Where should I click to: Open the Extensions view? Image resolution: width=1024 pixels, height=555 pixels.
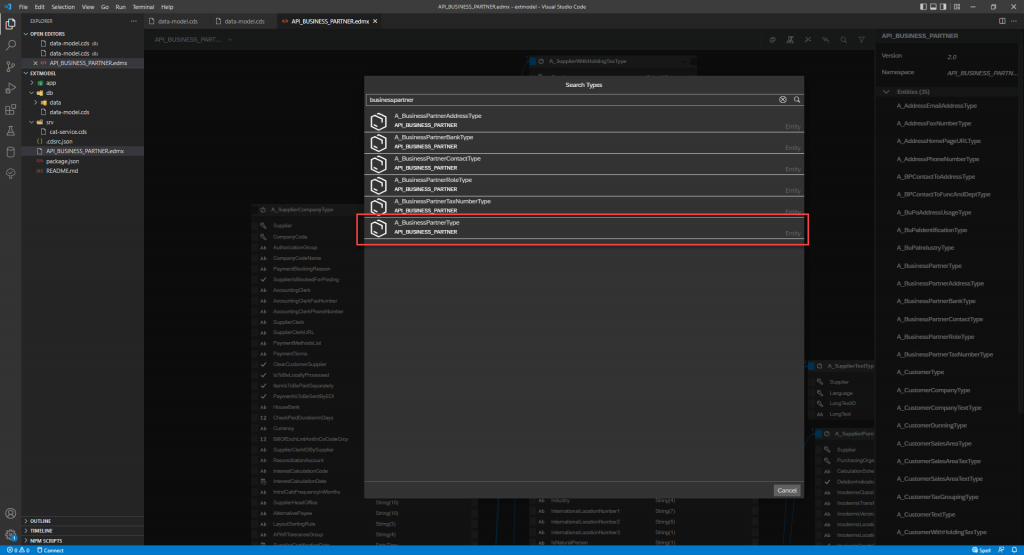pos(10,110)
